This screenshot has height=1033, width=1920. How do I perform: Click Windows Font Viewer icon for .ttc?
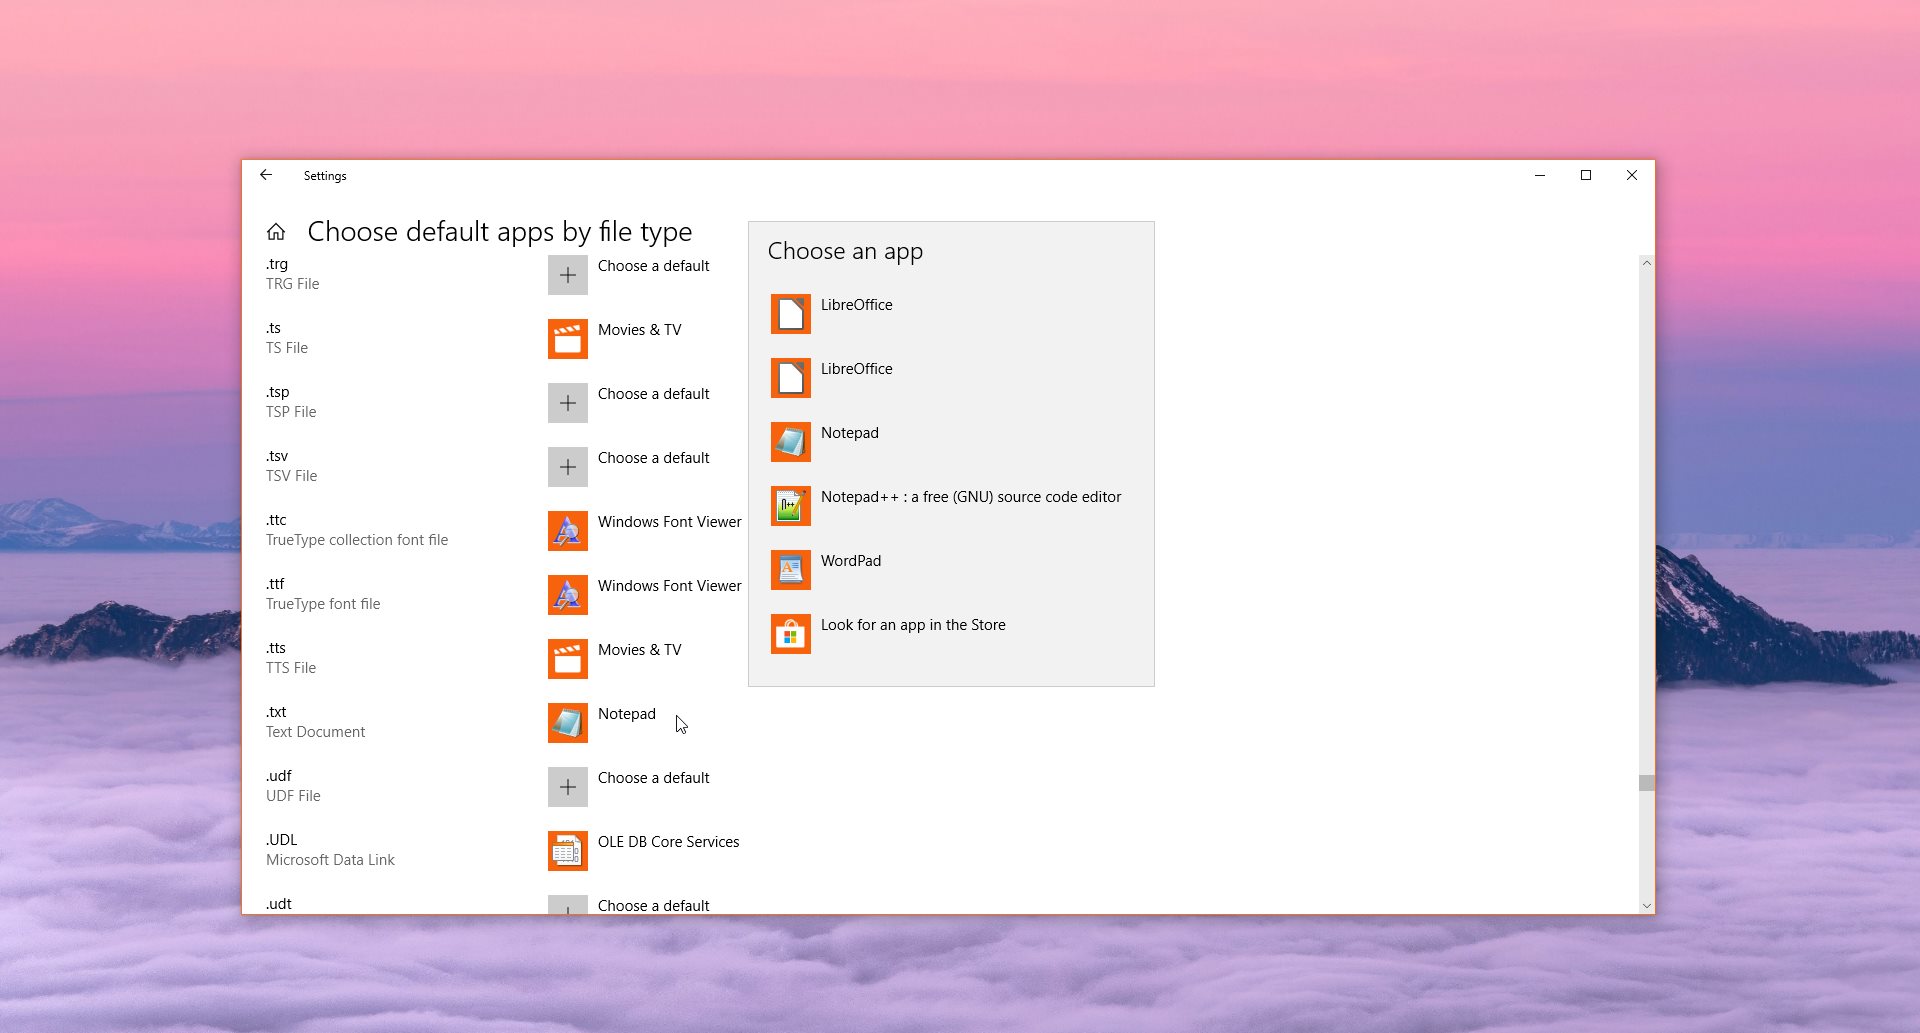[x=567, y=531]
